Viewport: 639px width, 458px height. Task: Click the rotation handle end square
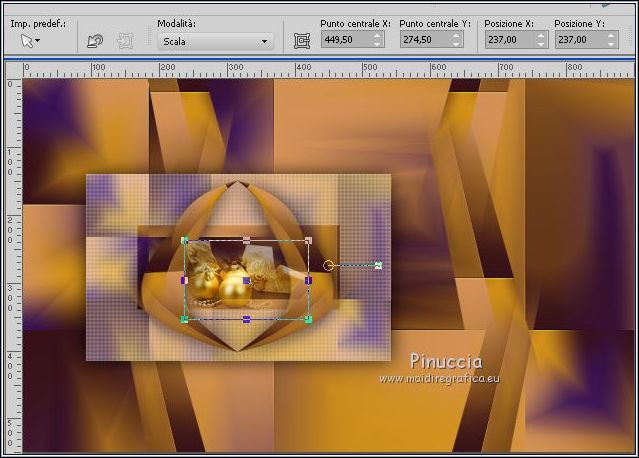point(378,266)
